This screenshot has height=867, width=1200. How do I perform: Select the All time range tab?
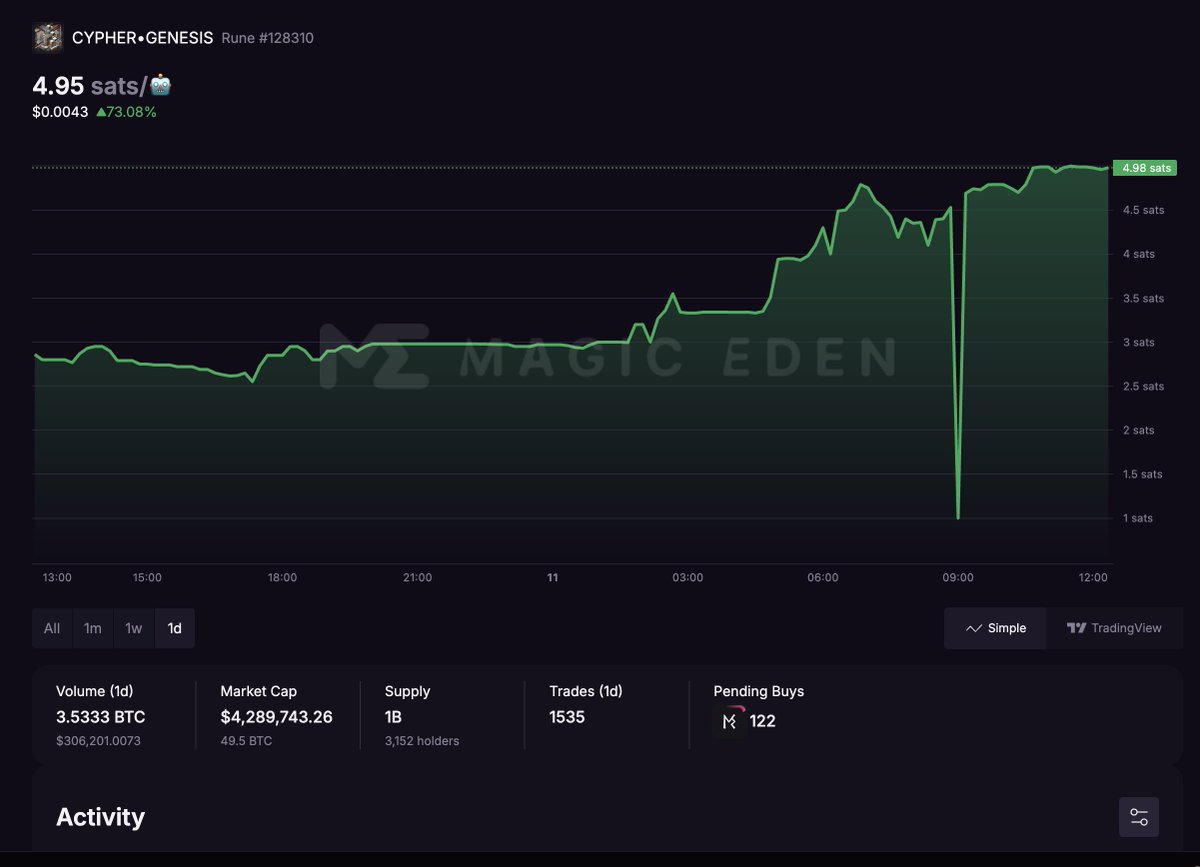[x=52, y=628]
